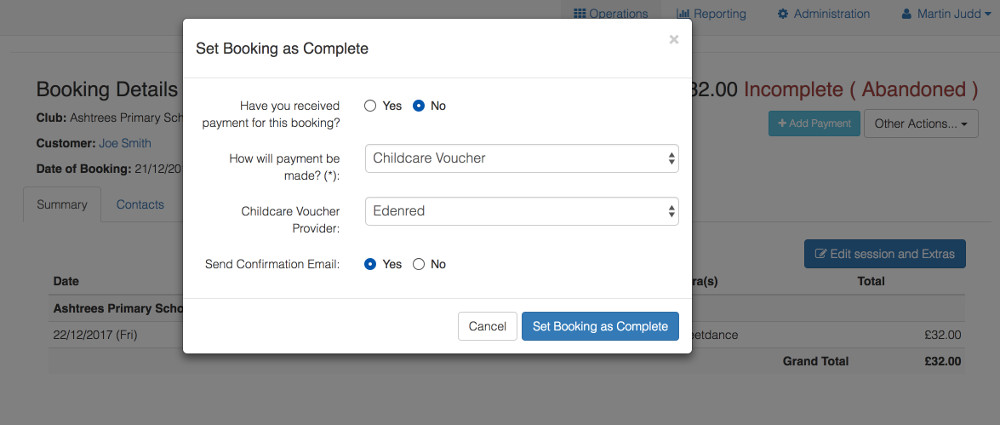Open the payment method dropdown showing Childcare Voucher
The image size is (1000, 425).
[522, 158]
